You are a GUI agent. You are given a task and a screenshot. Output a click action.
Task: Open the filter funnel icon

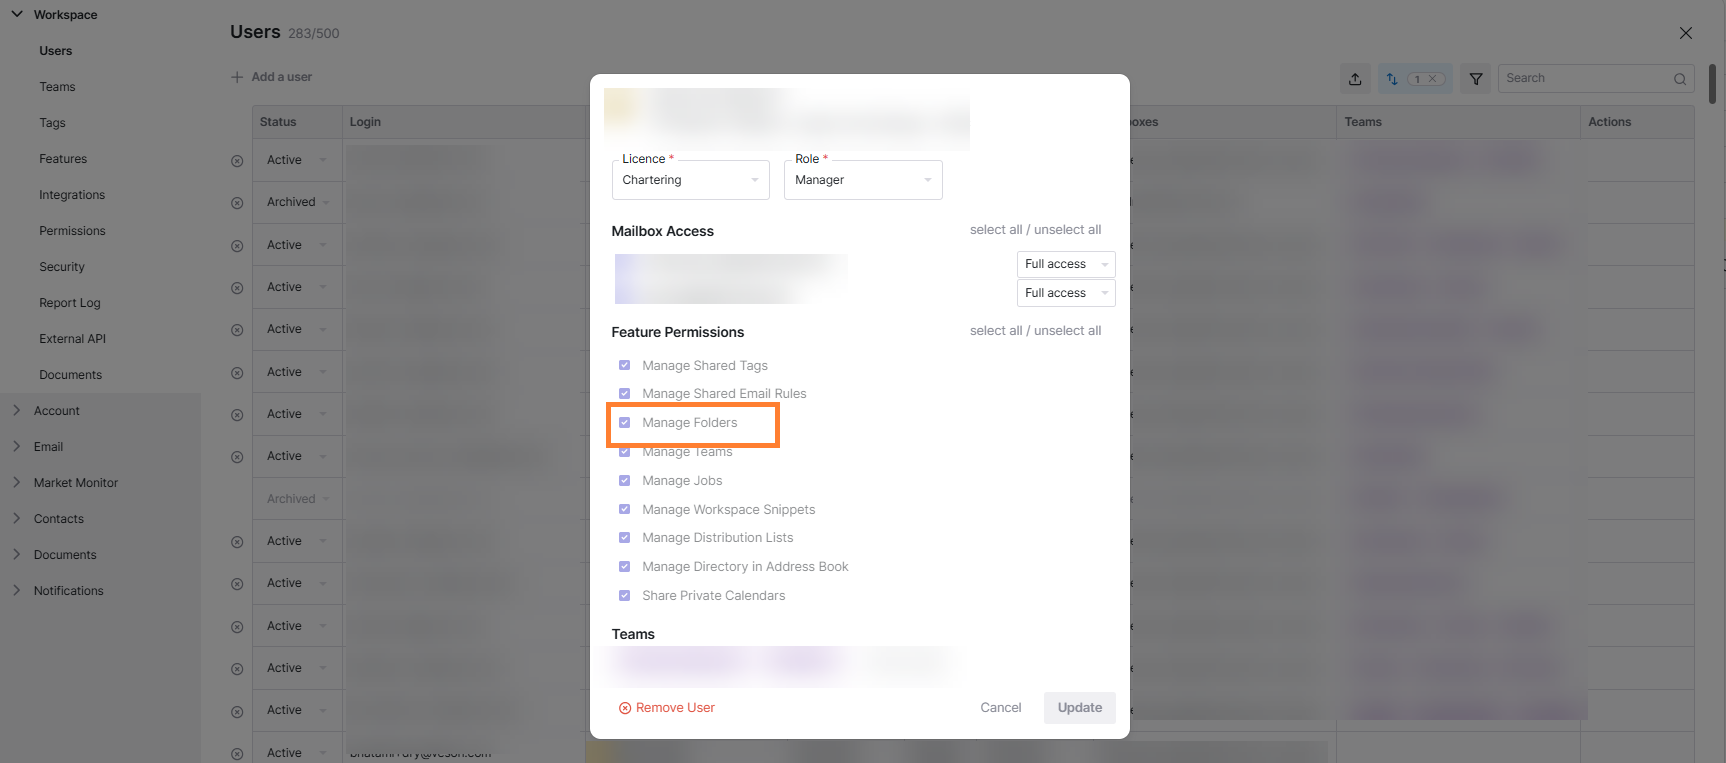1476,79
